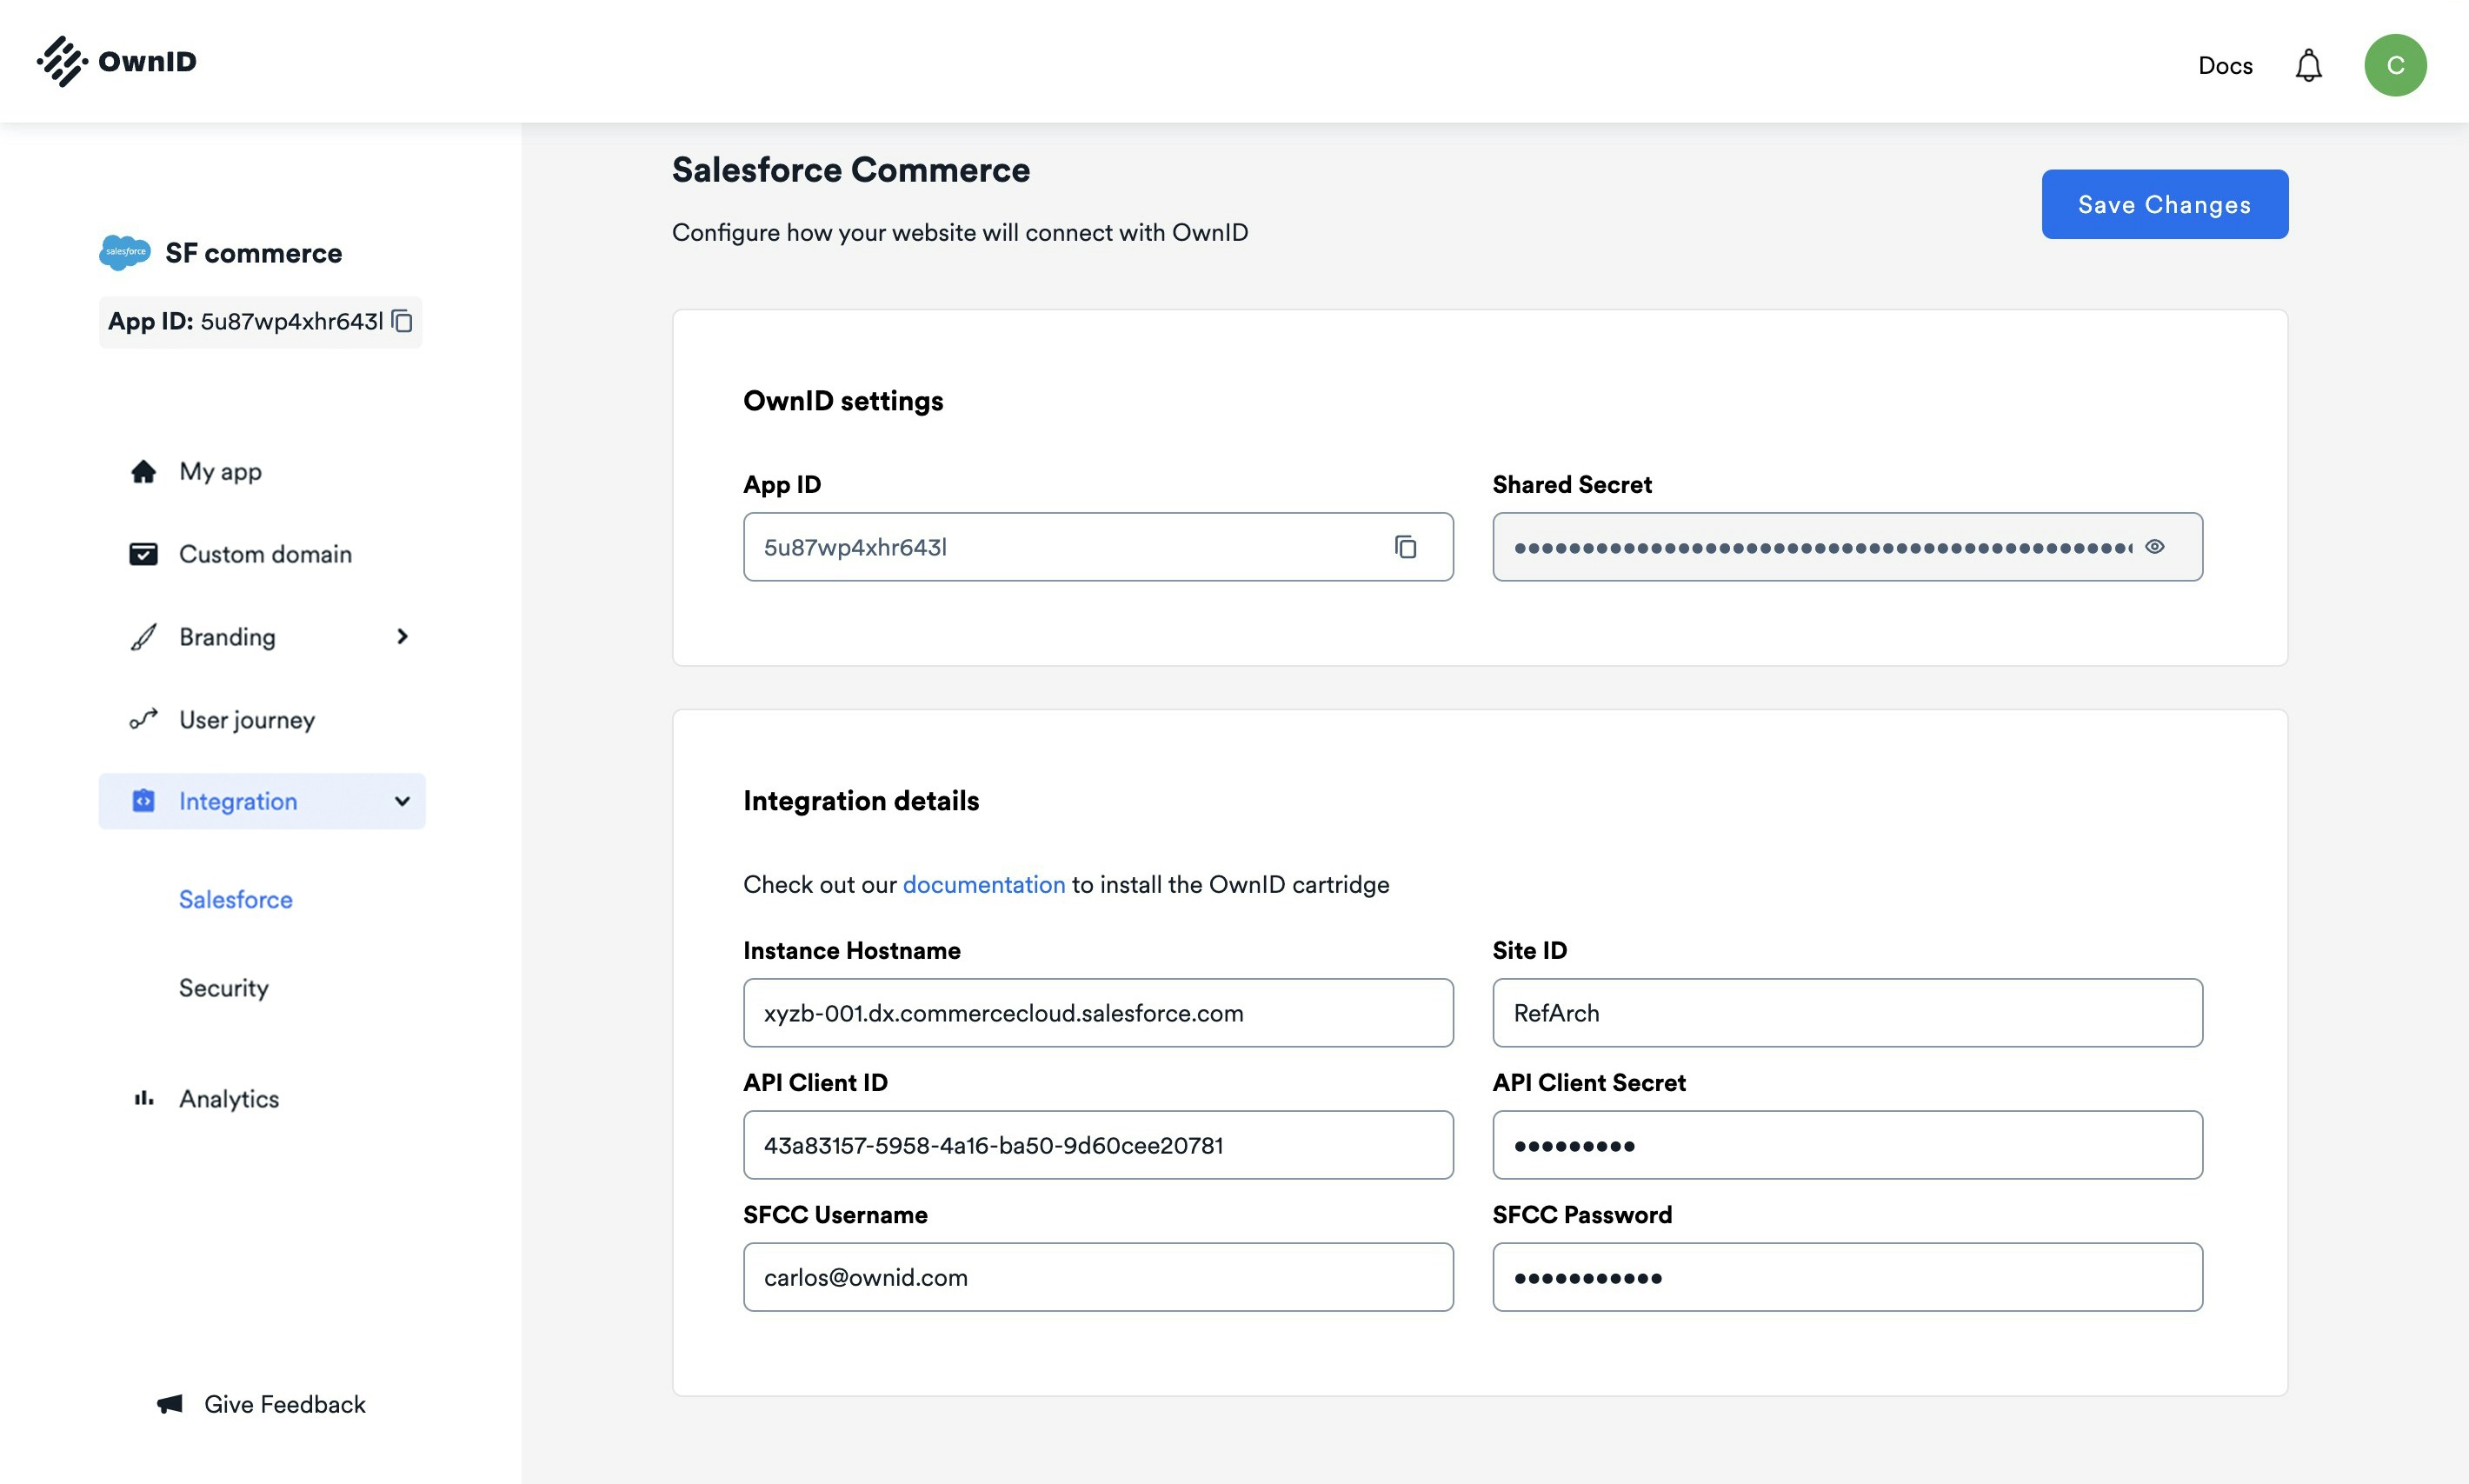Screen dimensions: 2469x1484
Task: Expand the Branding section
Action: point(403,637)
